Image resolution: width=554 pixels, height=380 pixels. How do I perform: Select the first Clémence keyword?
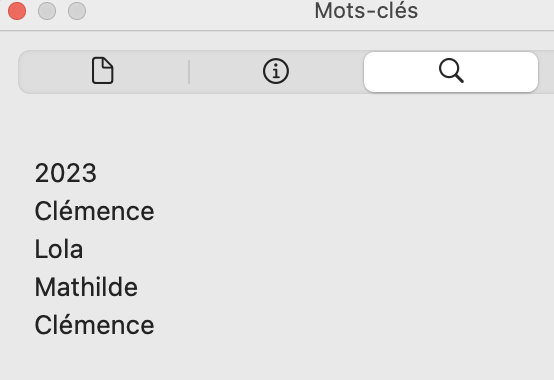pos(94,211)
